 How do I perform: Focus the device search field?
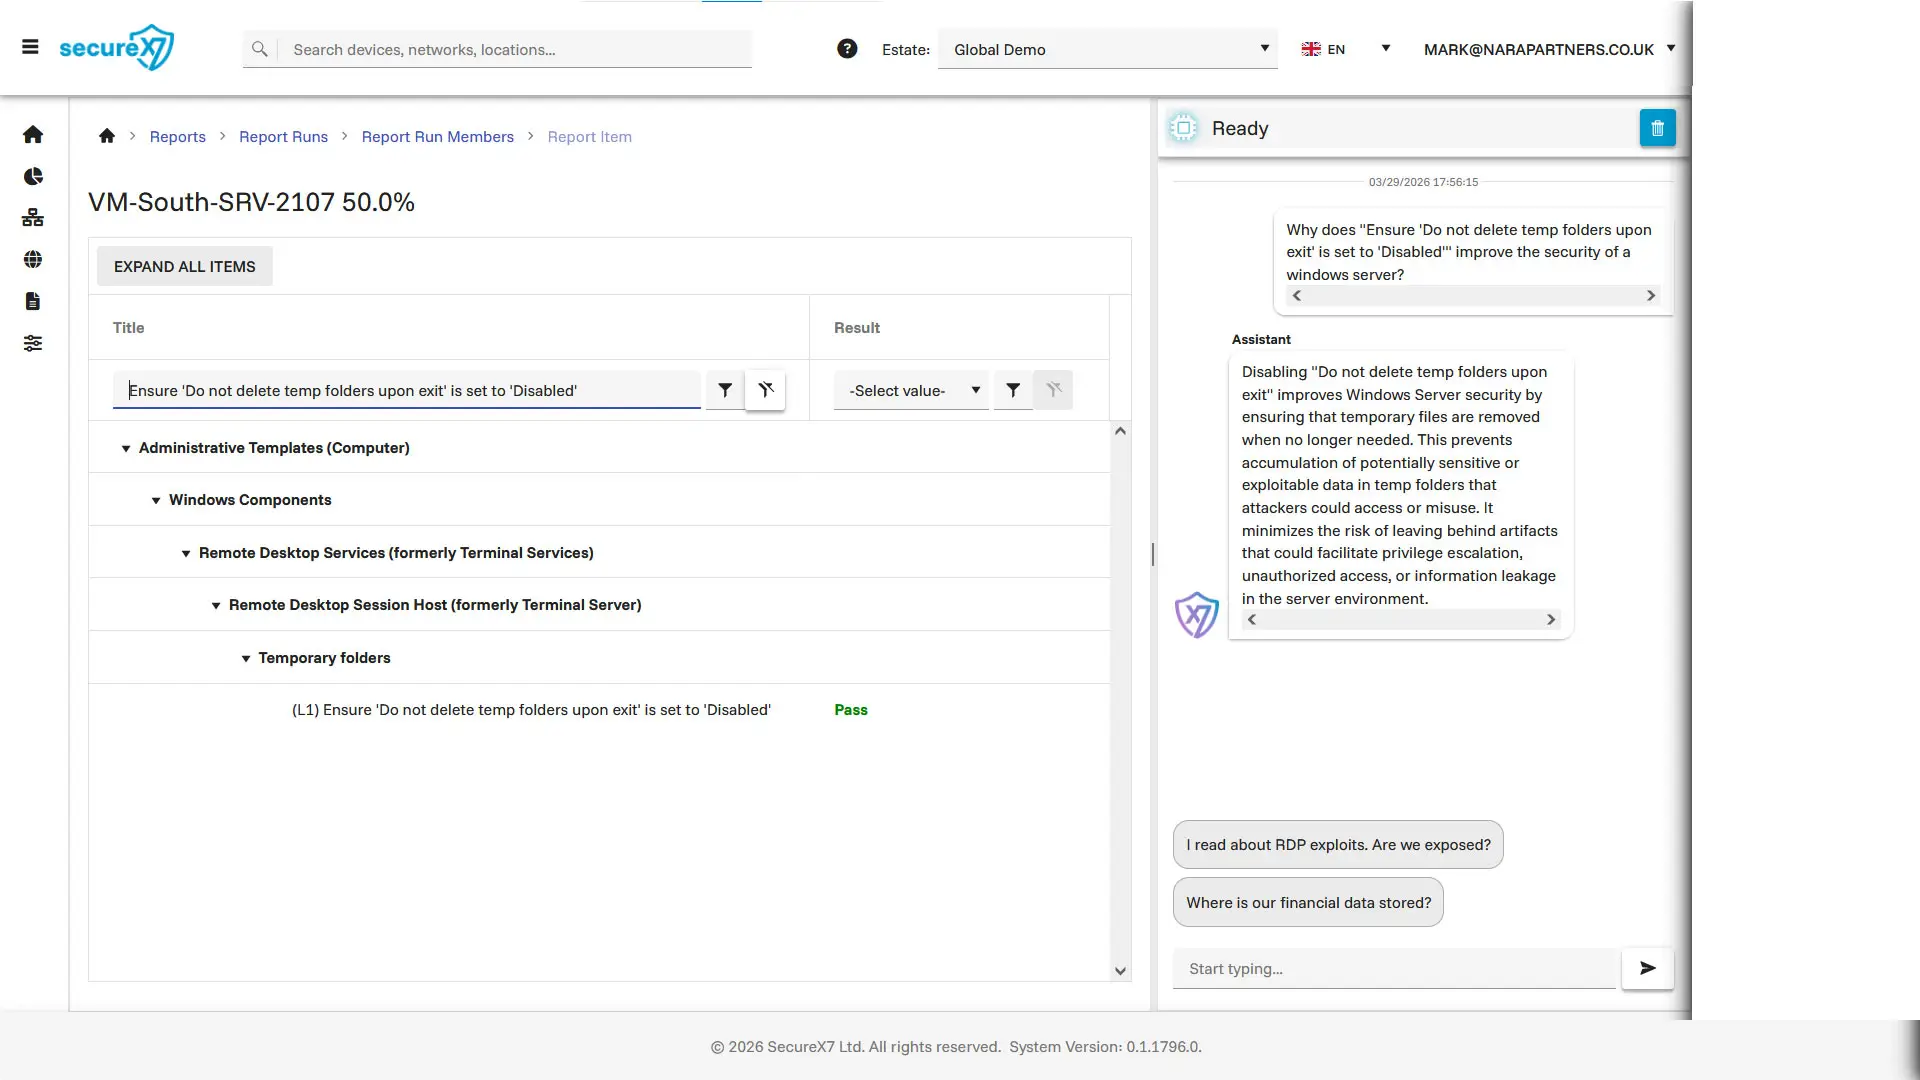tap(515, 49)
